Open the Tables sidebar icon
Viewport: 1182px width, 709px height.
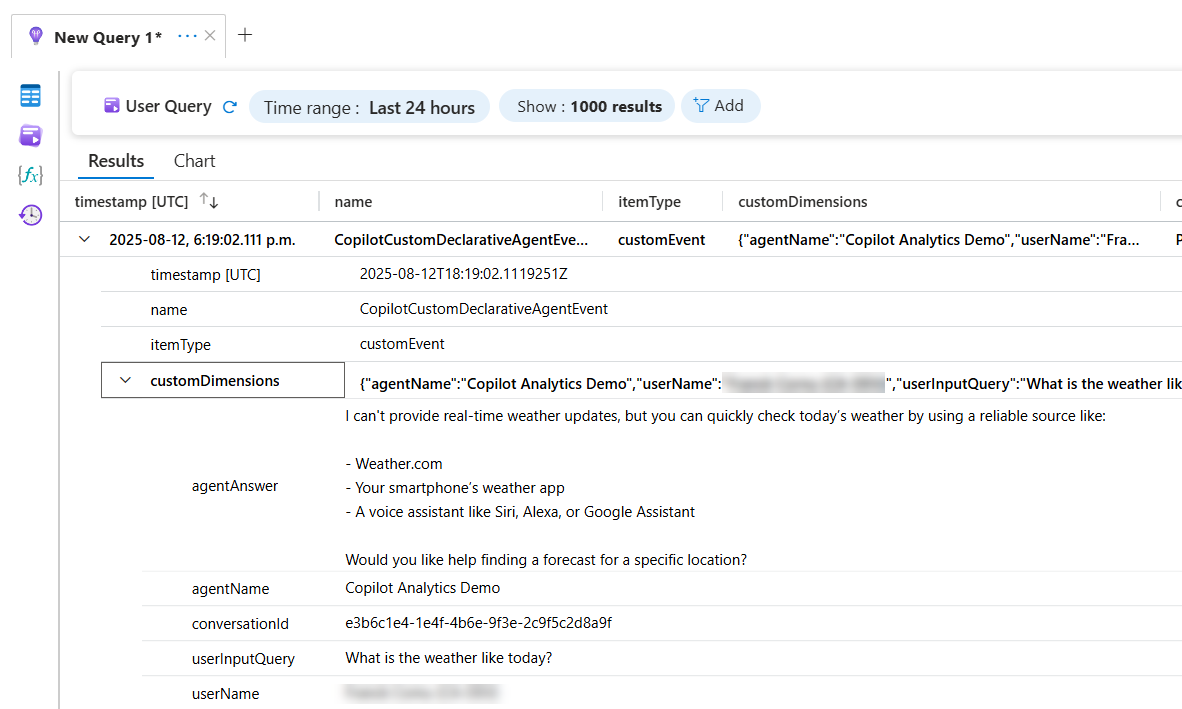[30, 96]
